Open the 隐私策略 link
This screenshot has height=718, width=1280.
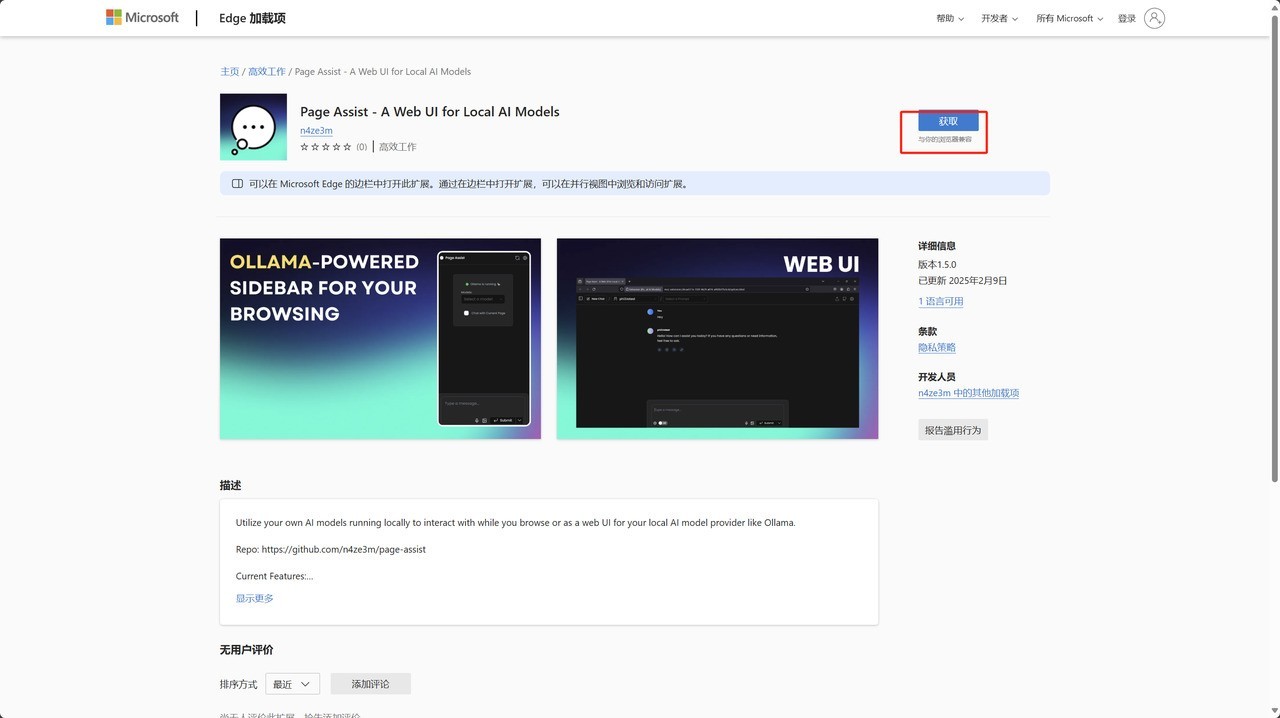[937, 348]
